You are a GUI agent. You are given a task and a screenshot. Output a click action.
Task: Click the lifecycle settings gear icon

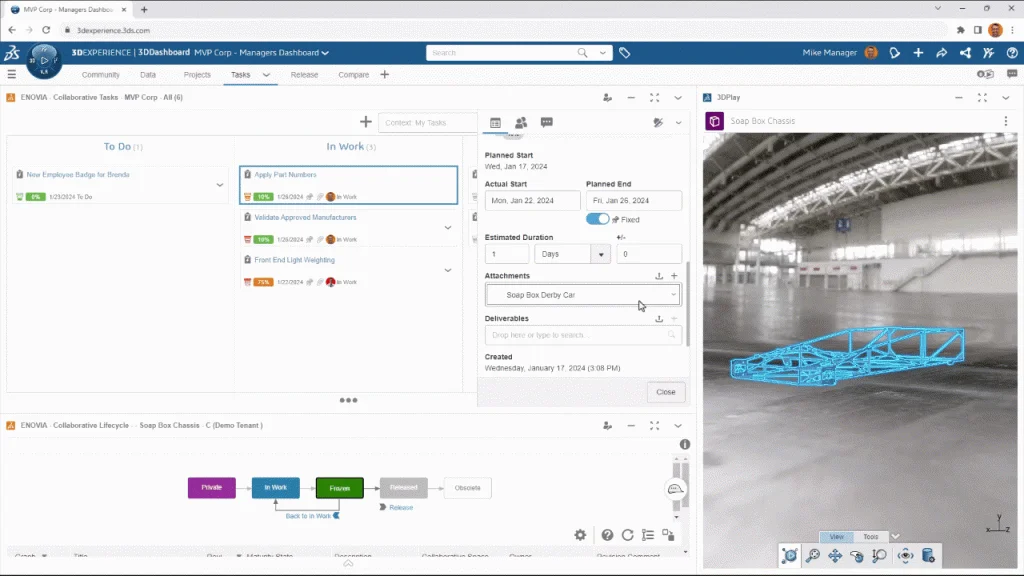click(x=580, y=535)
